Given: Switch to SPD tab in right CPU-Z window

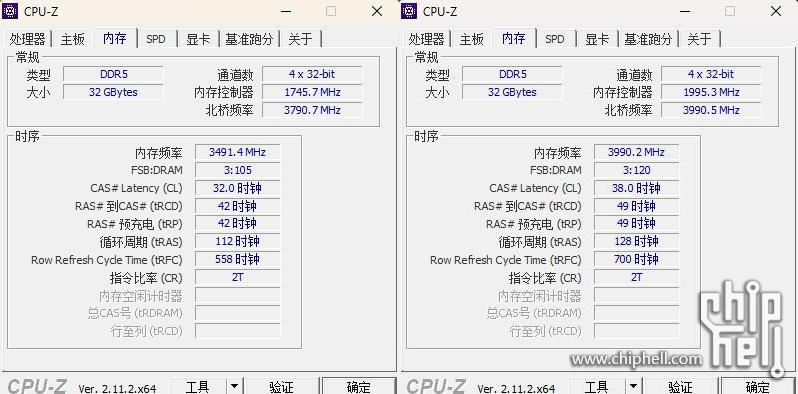Looking at the screenshot, I should click(x=555, y=39).
